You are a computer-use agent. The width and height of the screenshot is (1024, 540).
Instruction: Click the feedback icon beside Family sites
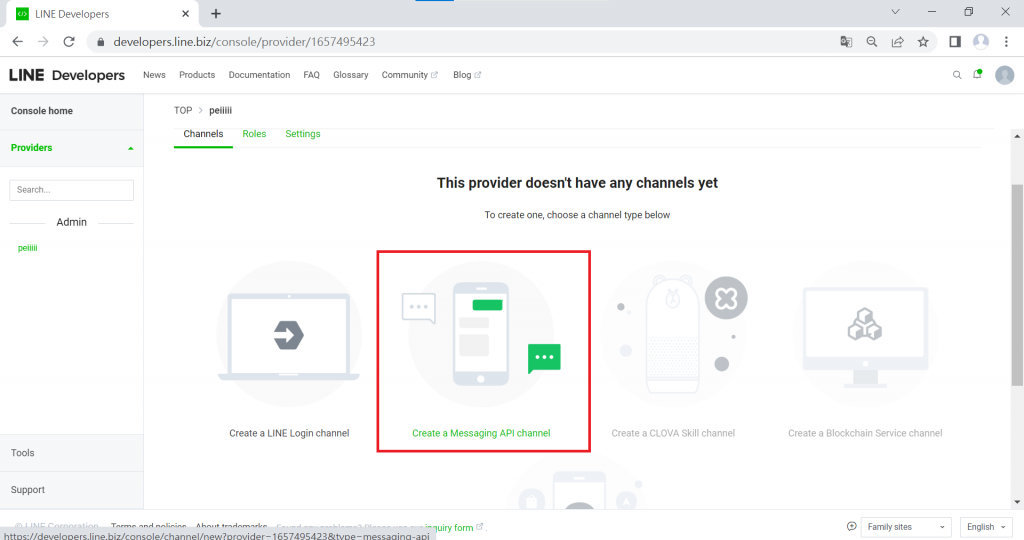coord(852,526)
